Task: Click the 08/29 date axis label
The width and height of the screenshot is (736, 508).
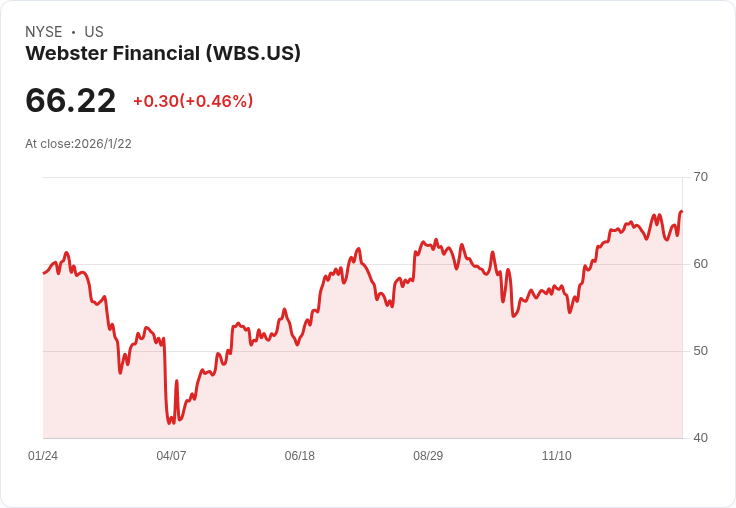Action: pyautogui.click(x=428, y=455)
